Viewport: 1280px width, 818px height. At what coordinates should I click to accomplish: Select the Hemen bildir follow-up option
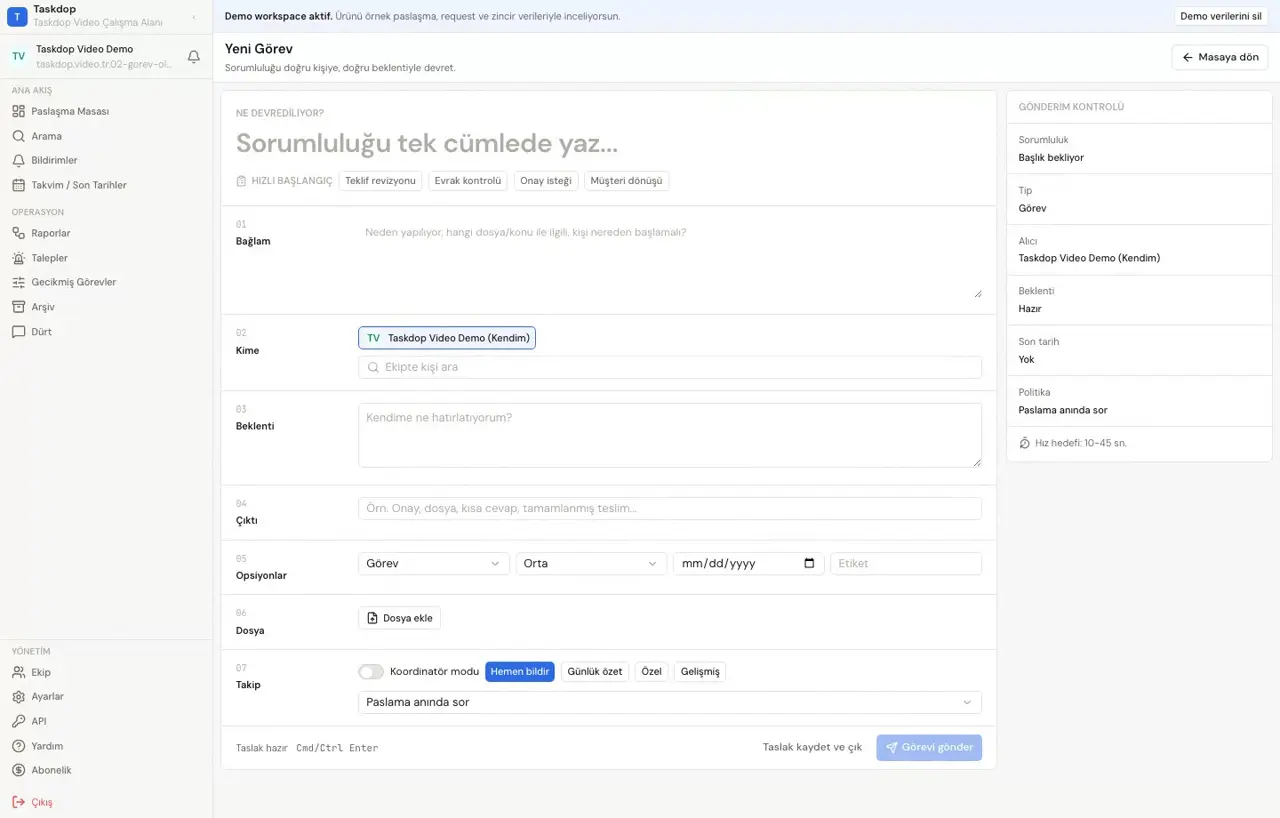click(x=520, y=672)
